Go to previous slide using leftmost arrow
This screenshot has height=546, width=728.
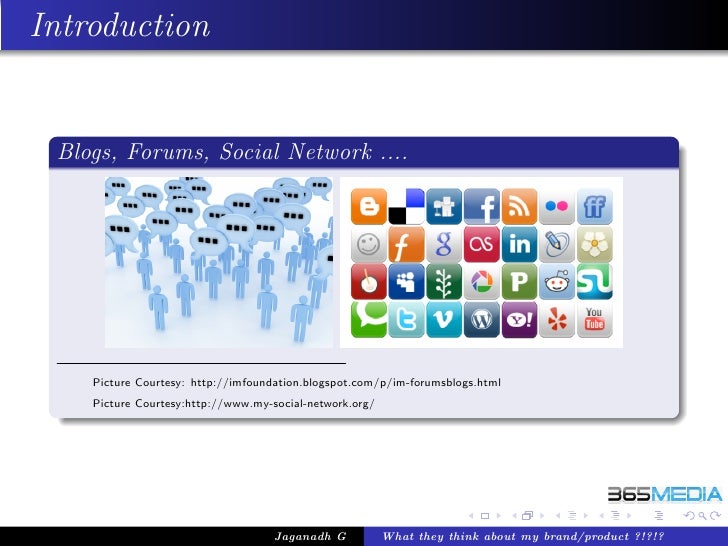point(471,516)
